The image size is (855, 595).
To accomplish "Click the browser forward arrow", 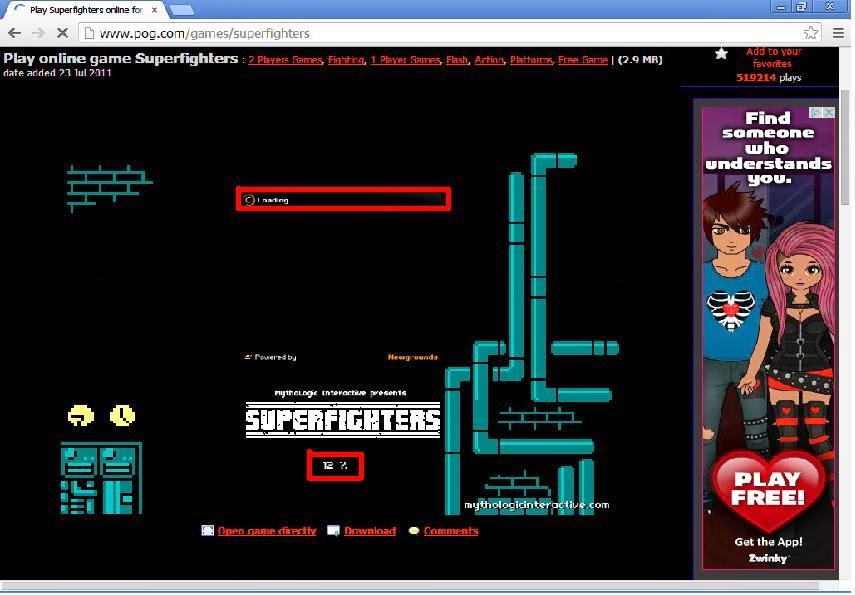I will (x=39, y=33).
